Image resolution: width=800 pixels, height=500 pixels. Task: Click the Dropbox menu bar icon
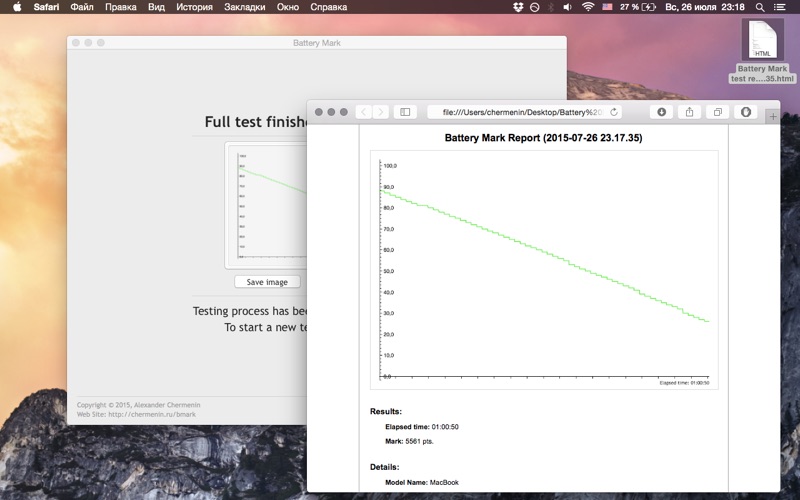(518, 7)
